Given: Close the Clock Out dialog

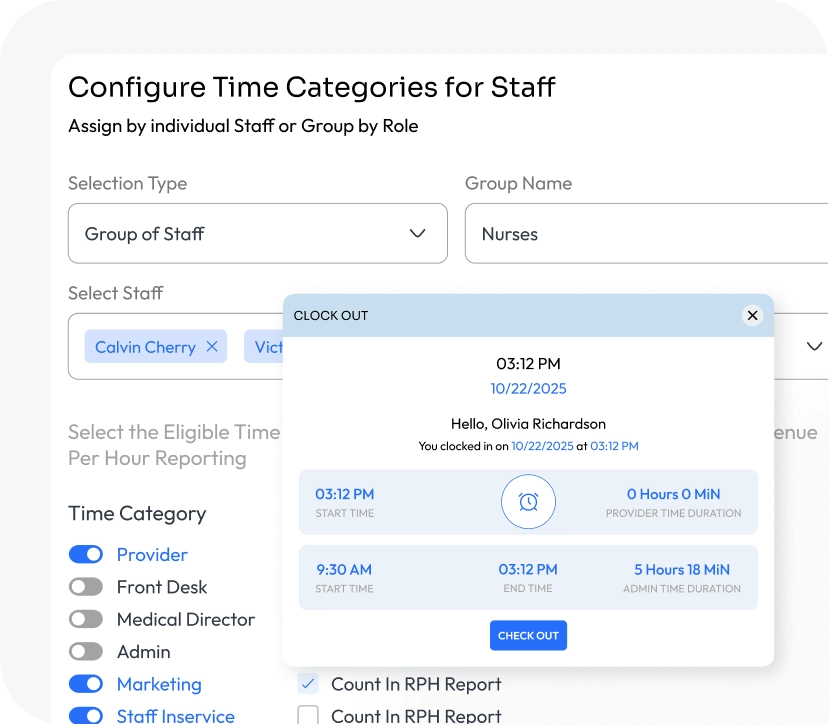Looking at the screenshot, I should click(x=753, y=315).
